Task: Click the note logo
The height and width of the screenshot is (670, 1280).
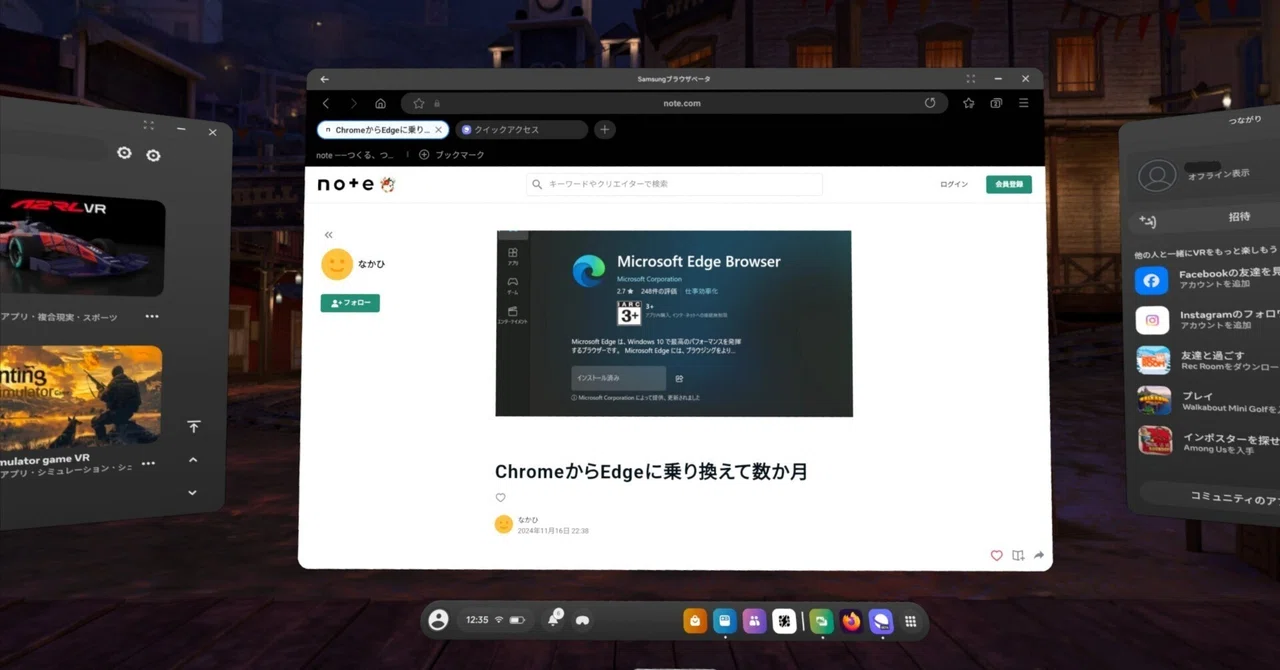Action: tap(355, 184)
